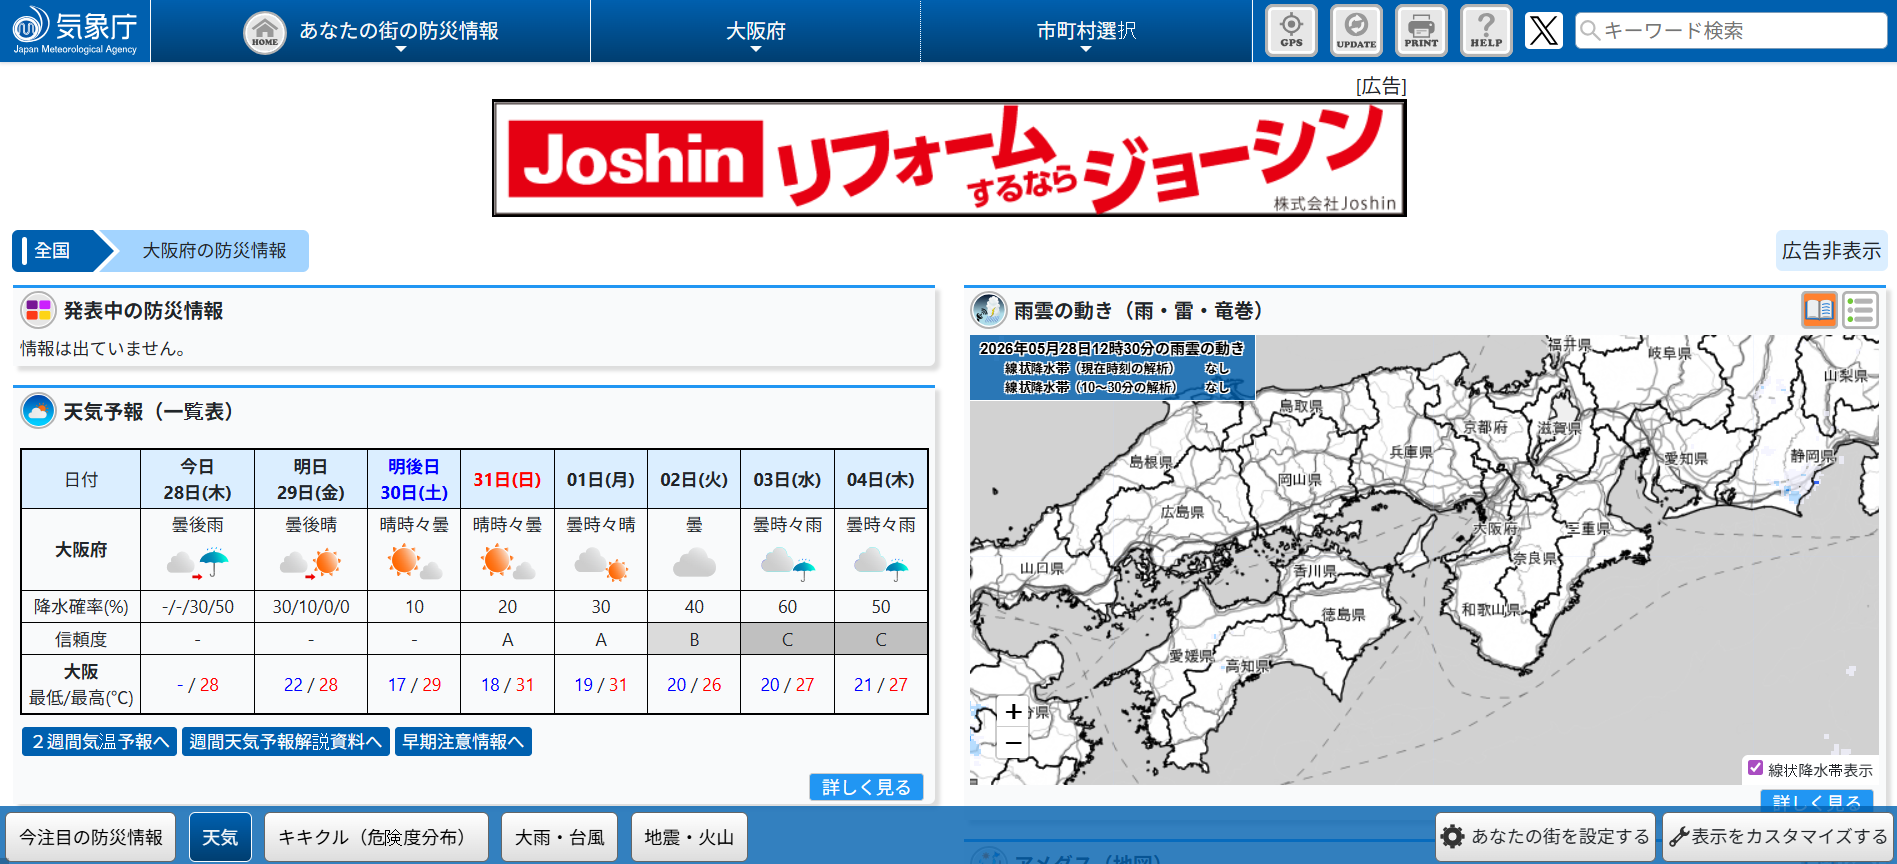Click the 03日(水) cloudy-with-rain weather icon

click(x=788, y=564)
